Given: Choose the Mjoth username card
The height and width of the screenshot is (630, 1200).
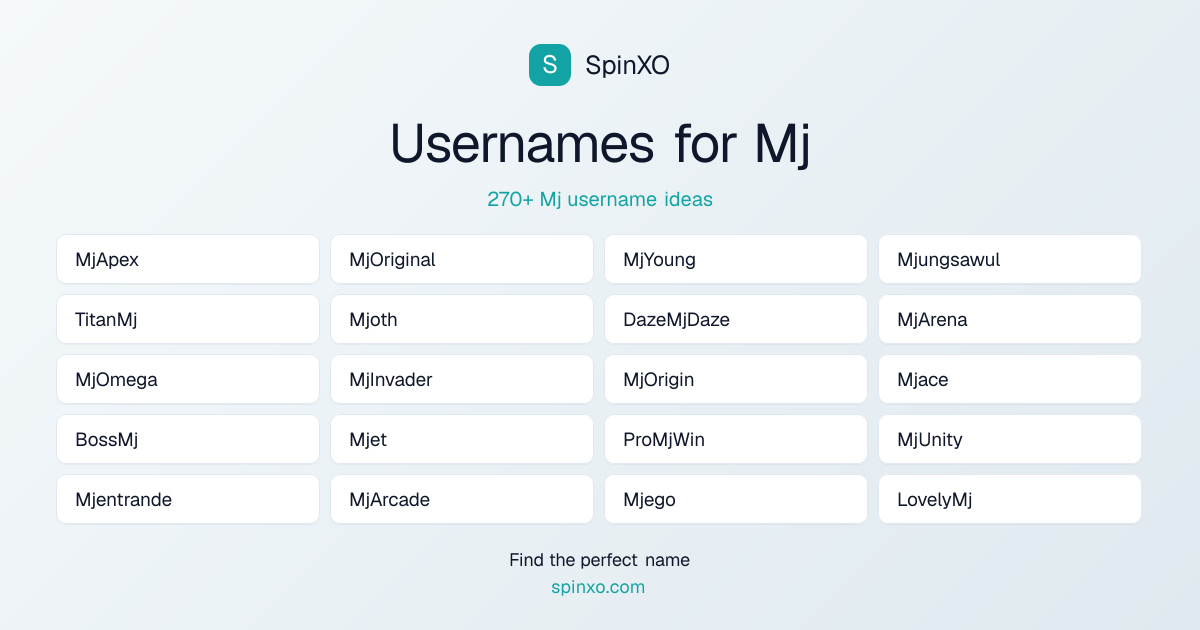Looking at the screenshot, I should coord(462,319).
